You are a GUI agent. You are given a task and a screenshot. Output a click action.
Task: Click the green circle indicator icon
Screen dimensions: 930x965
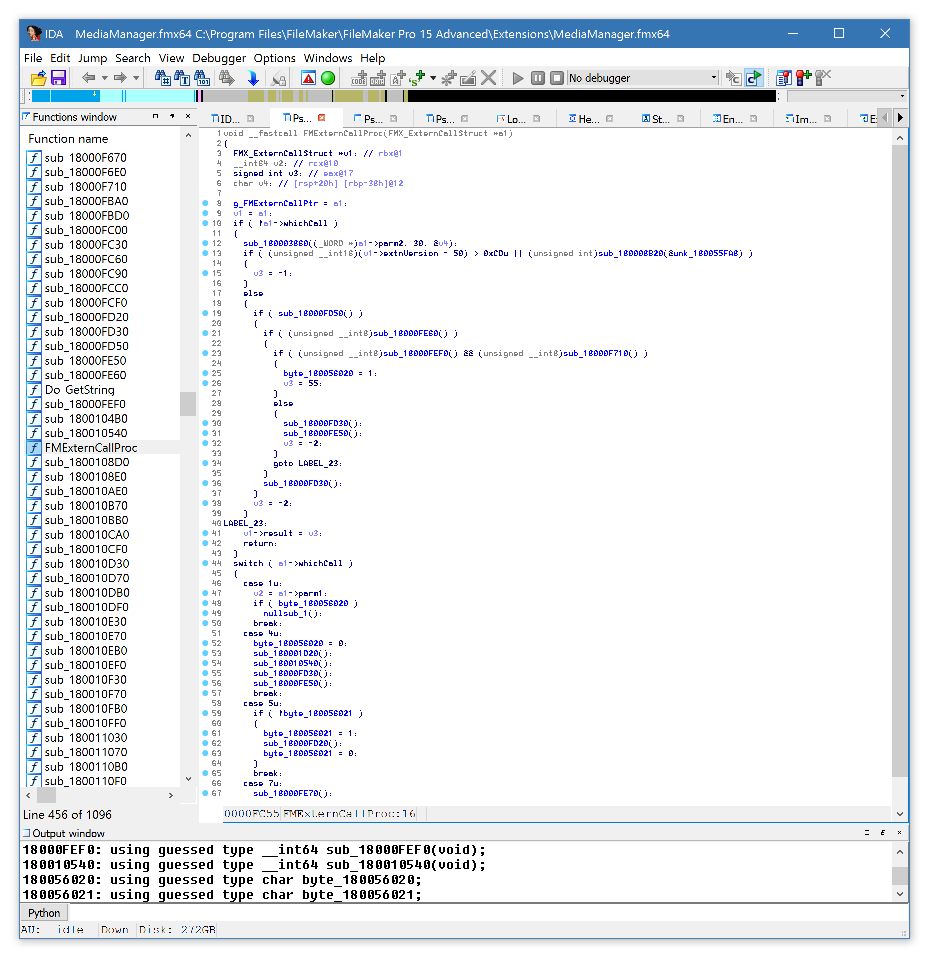pyautogui.click(x=328, y=78)
